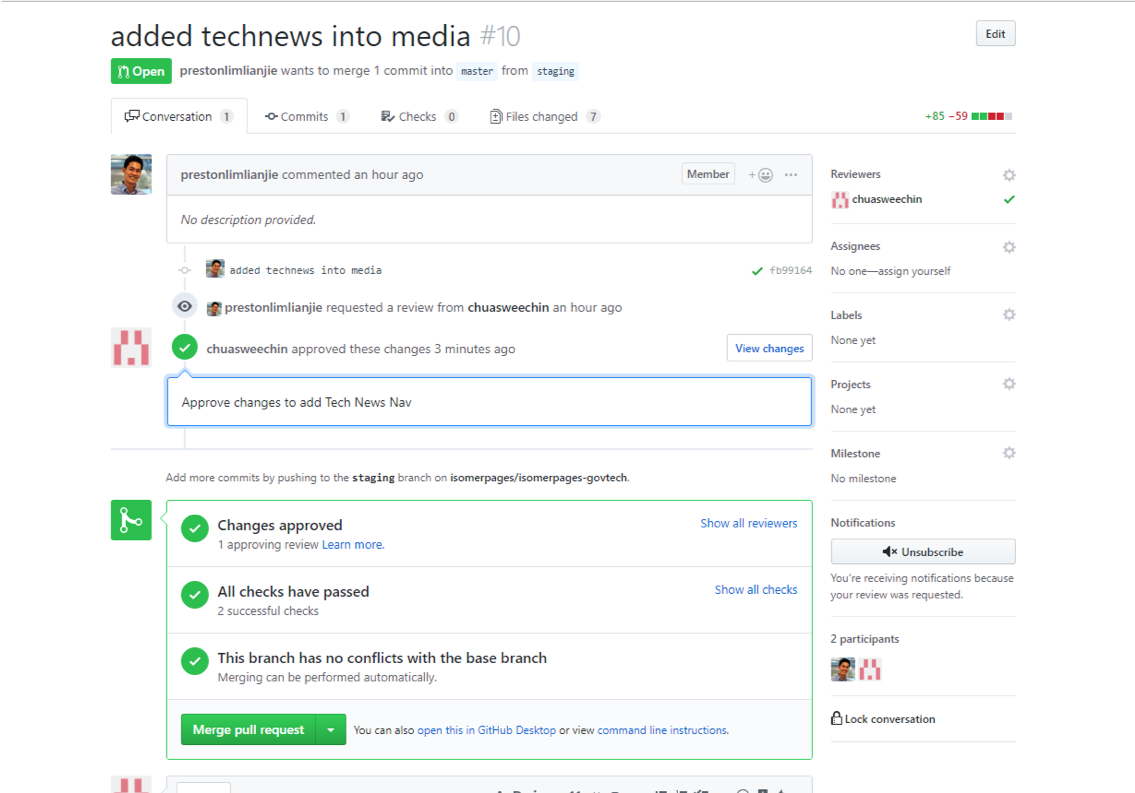Image resolution: width=1135 pixels, height=793 pixels.
Task: Open the Reviewers gear settings
Action: [x=1009, y=175]
